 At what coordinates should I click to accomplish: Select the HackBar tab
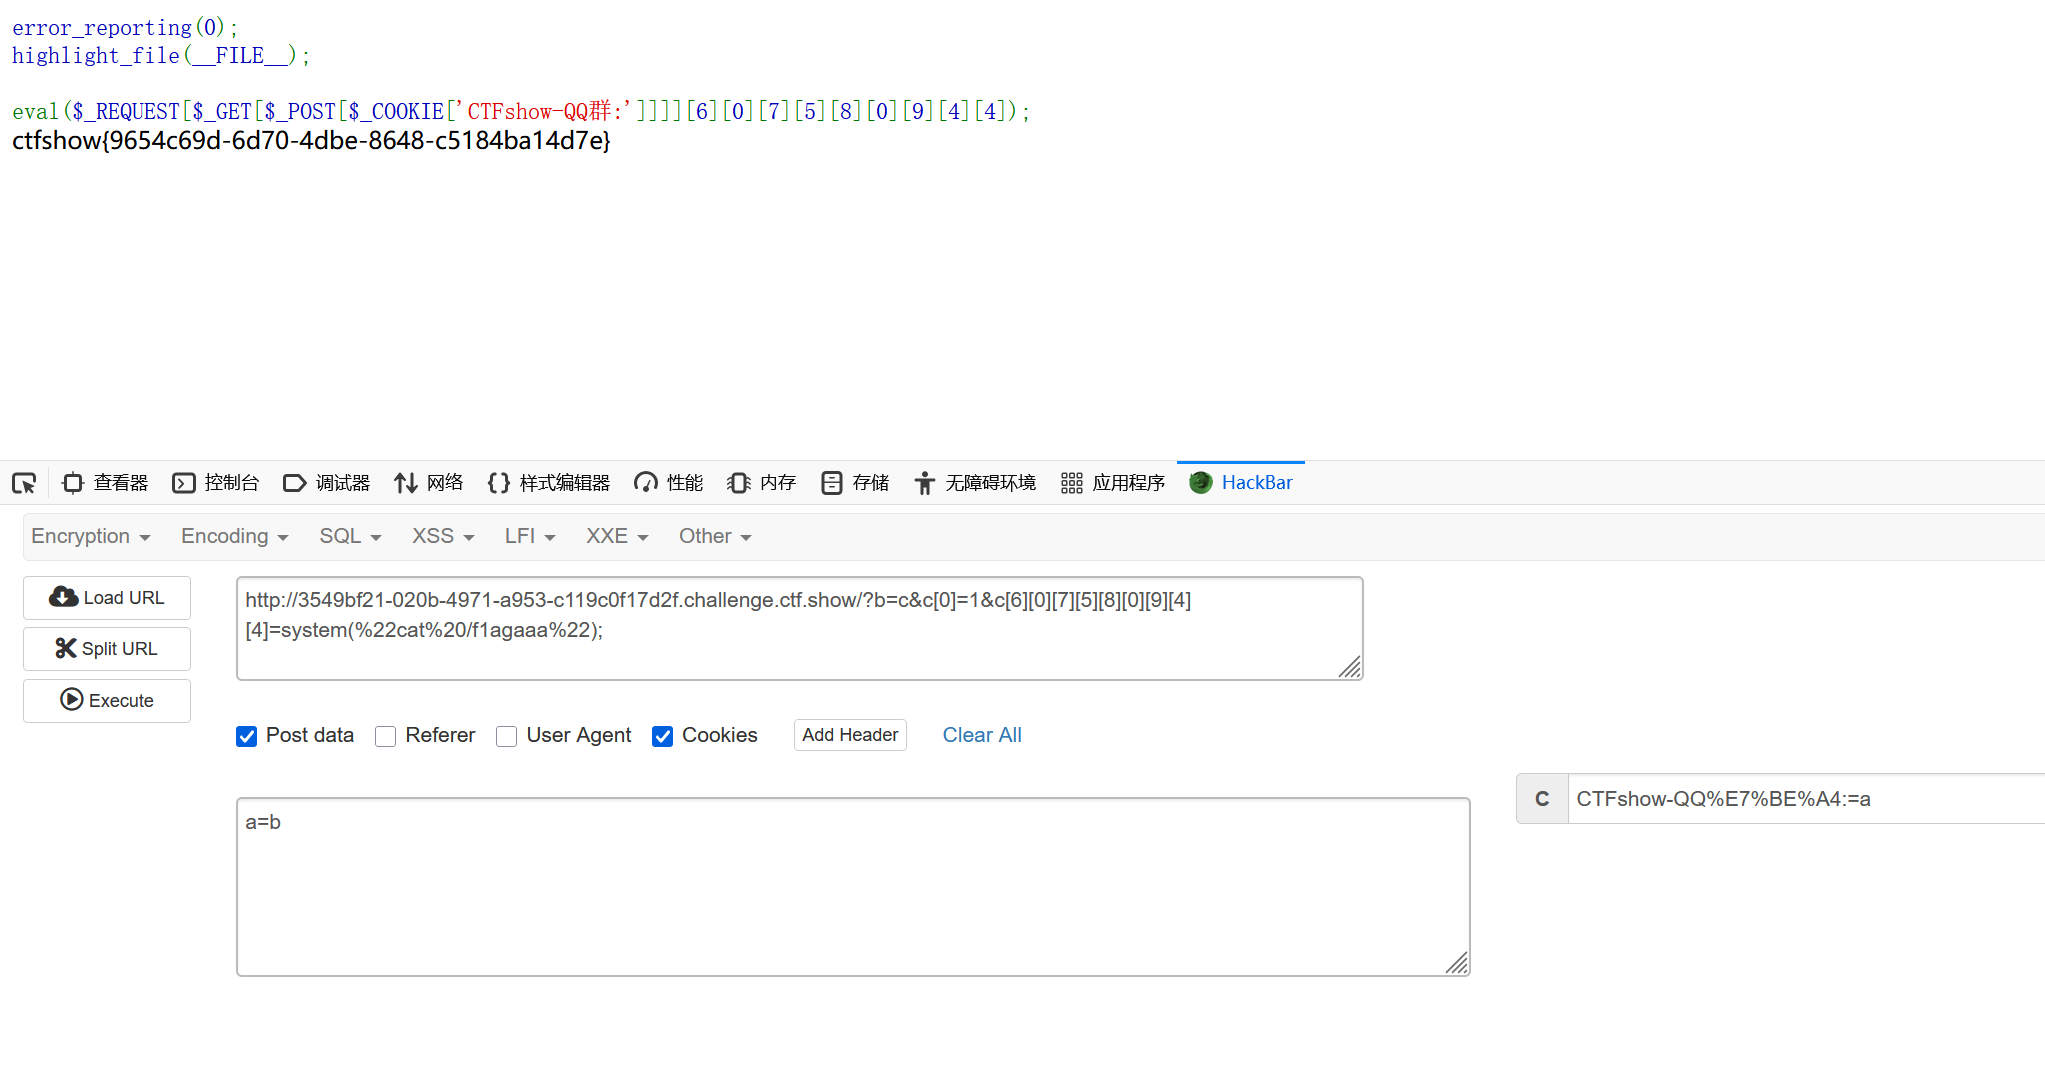coord(1241,483)
